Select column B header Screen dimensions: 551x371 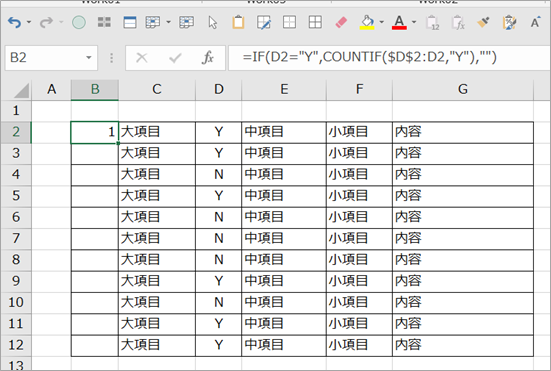(x=95, y=90)
